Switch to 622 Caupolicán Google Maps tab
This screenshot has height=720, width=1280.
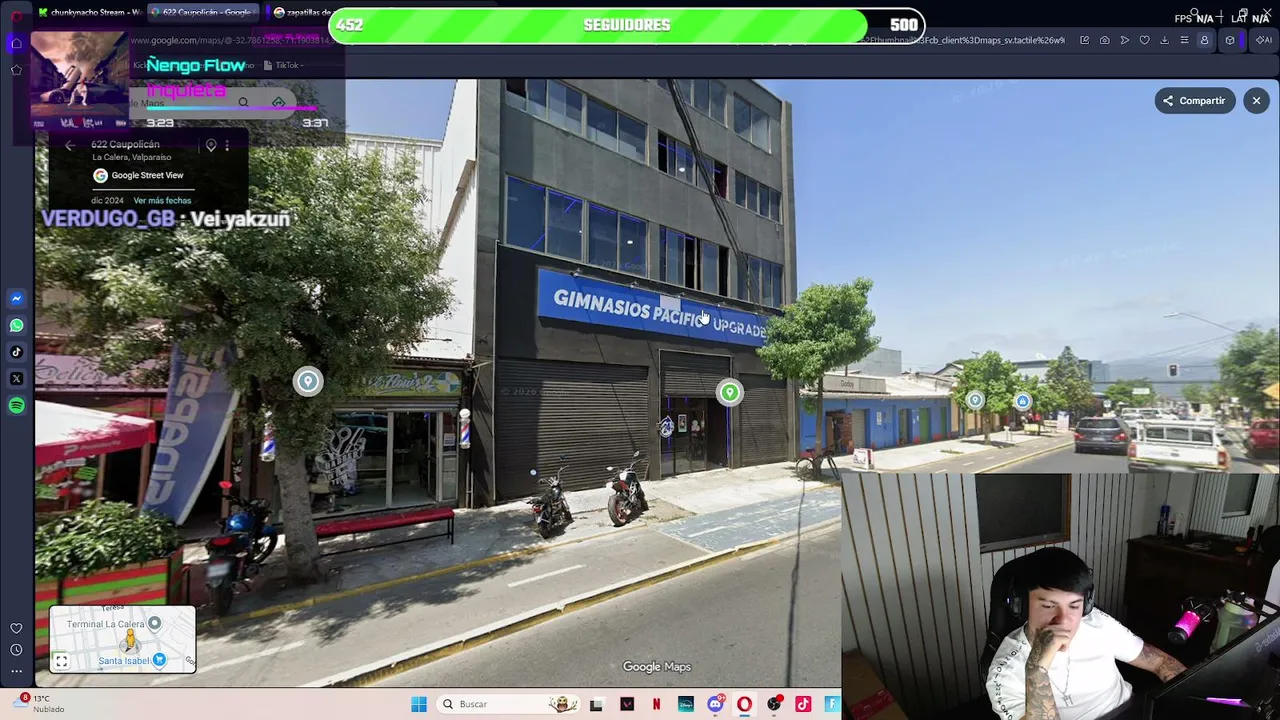(203, 13)
